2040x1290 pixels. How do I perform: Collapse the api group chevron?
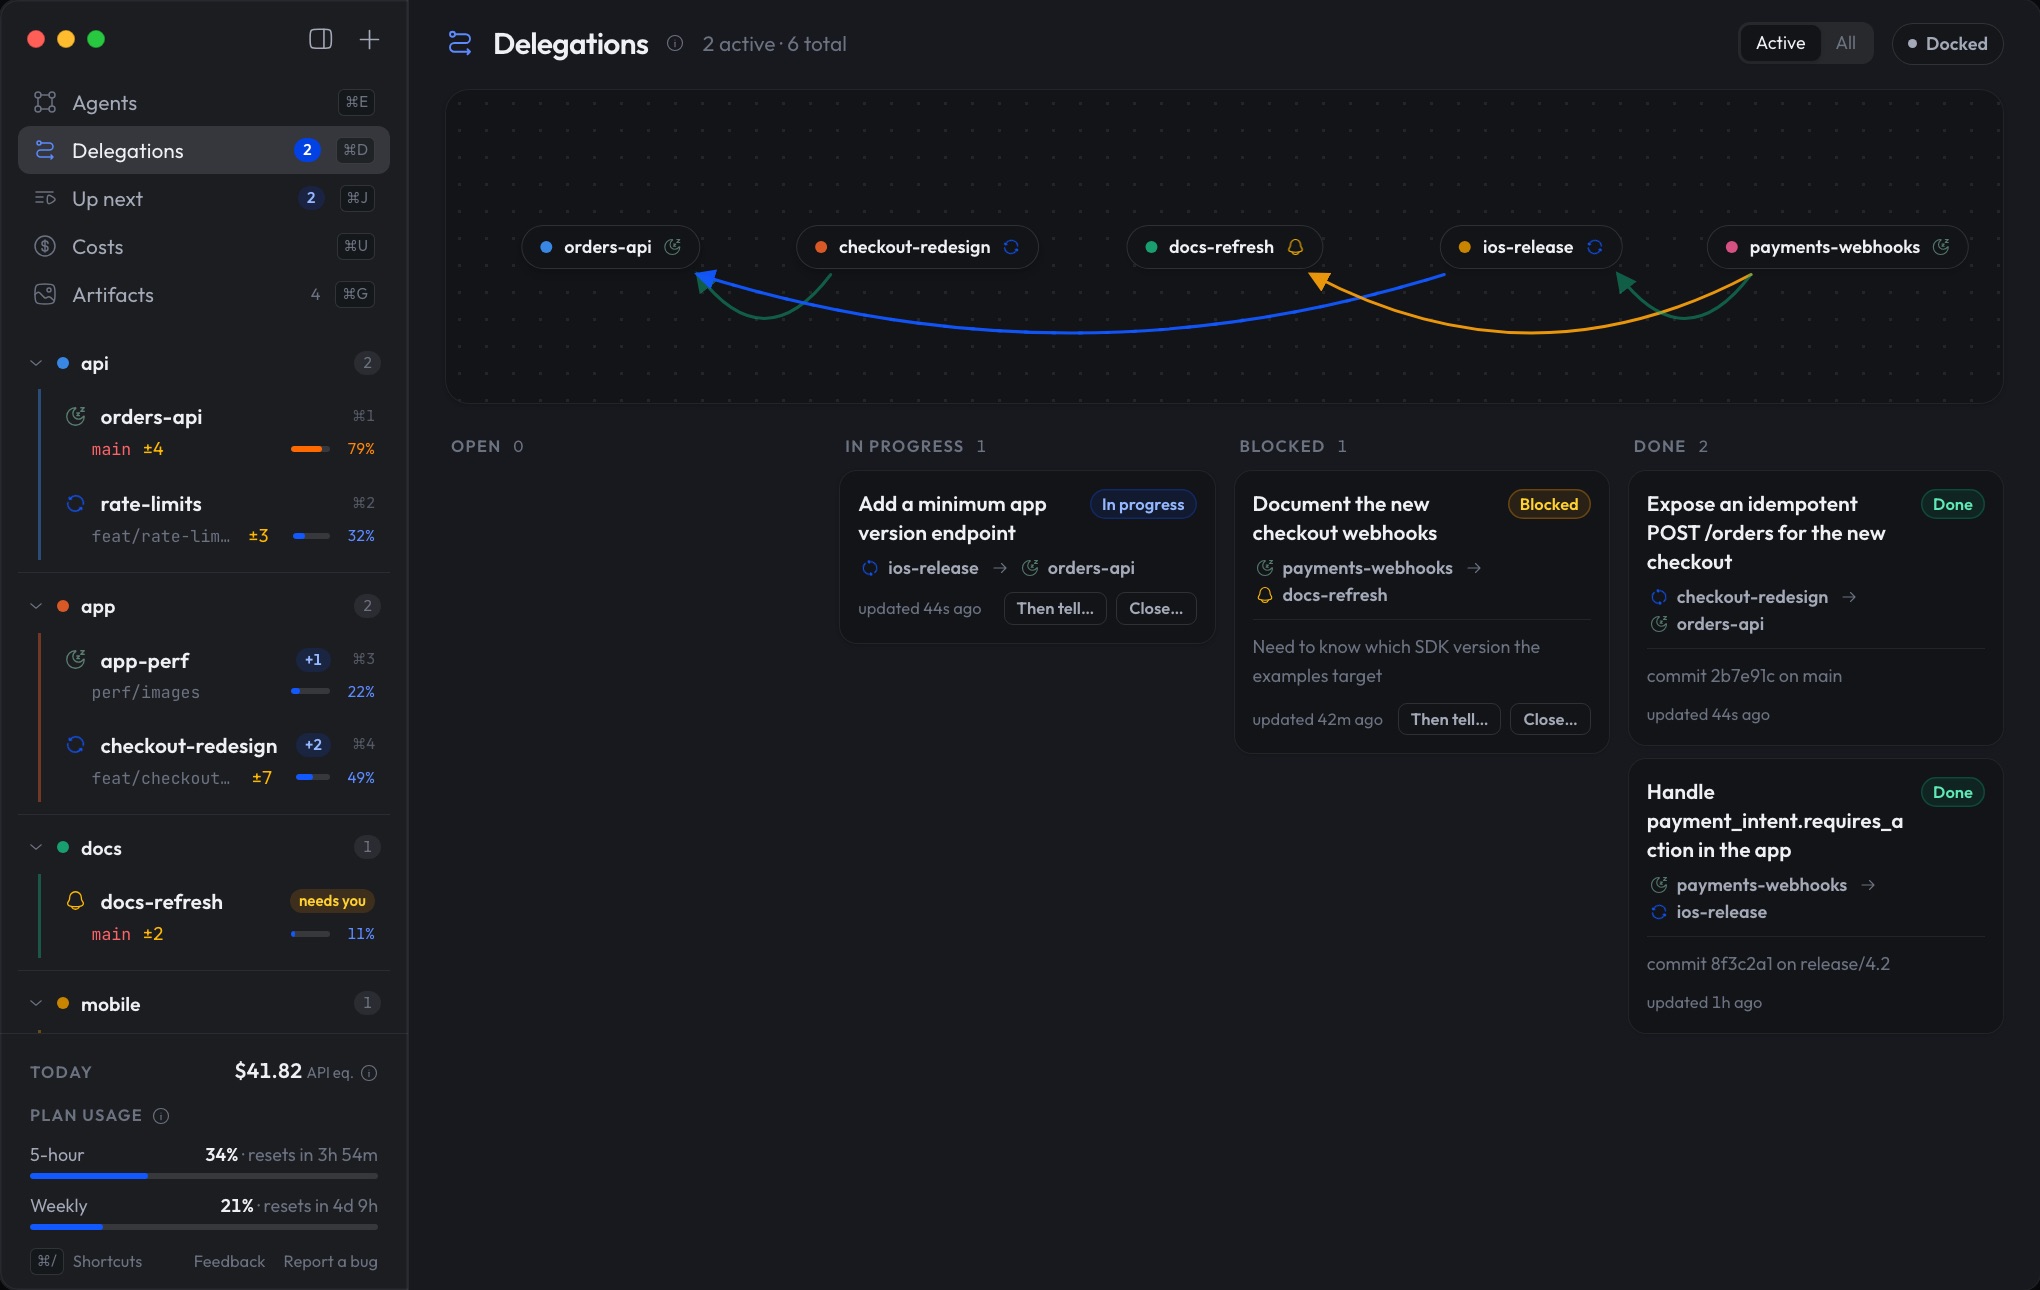pos(36,363)
